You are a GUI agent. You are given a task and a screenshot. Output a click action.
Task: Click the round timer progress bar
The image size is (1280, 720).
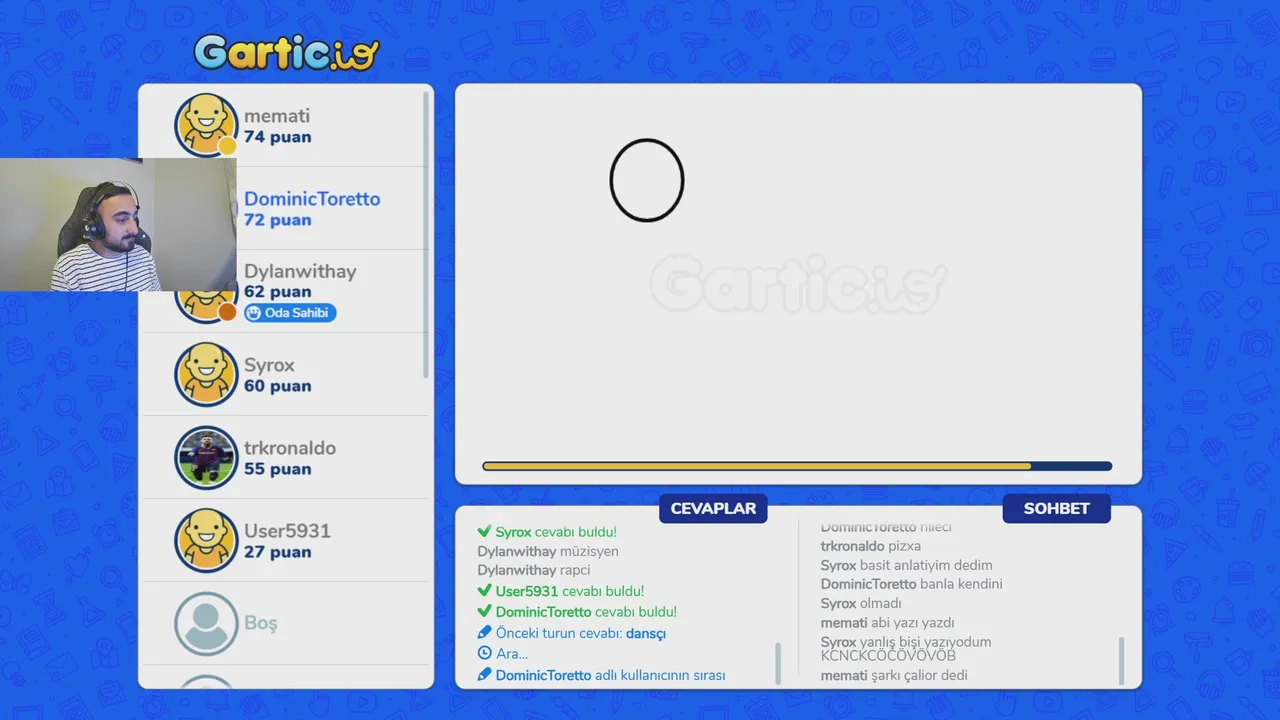tap(797, 466)
